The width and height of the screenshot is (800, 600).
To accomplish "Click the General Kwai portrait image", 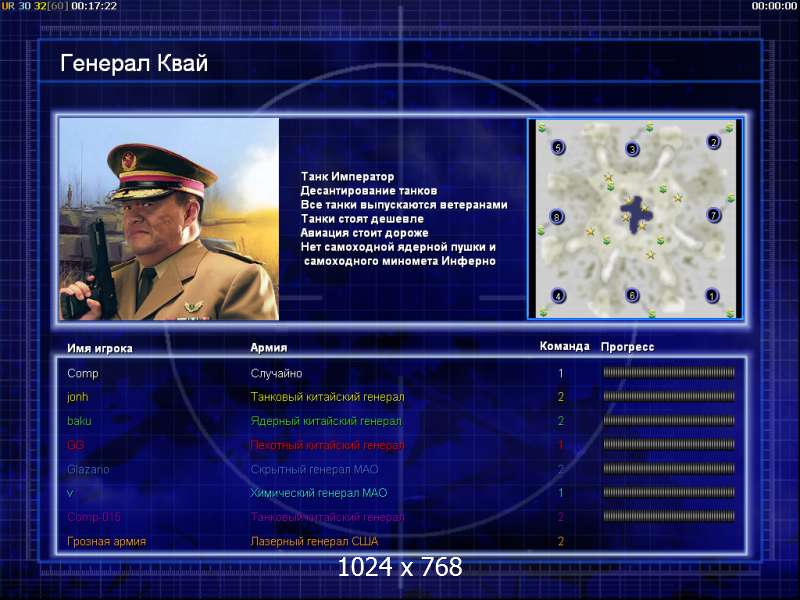I will click(169, 219).
